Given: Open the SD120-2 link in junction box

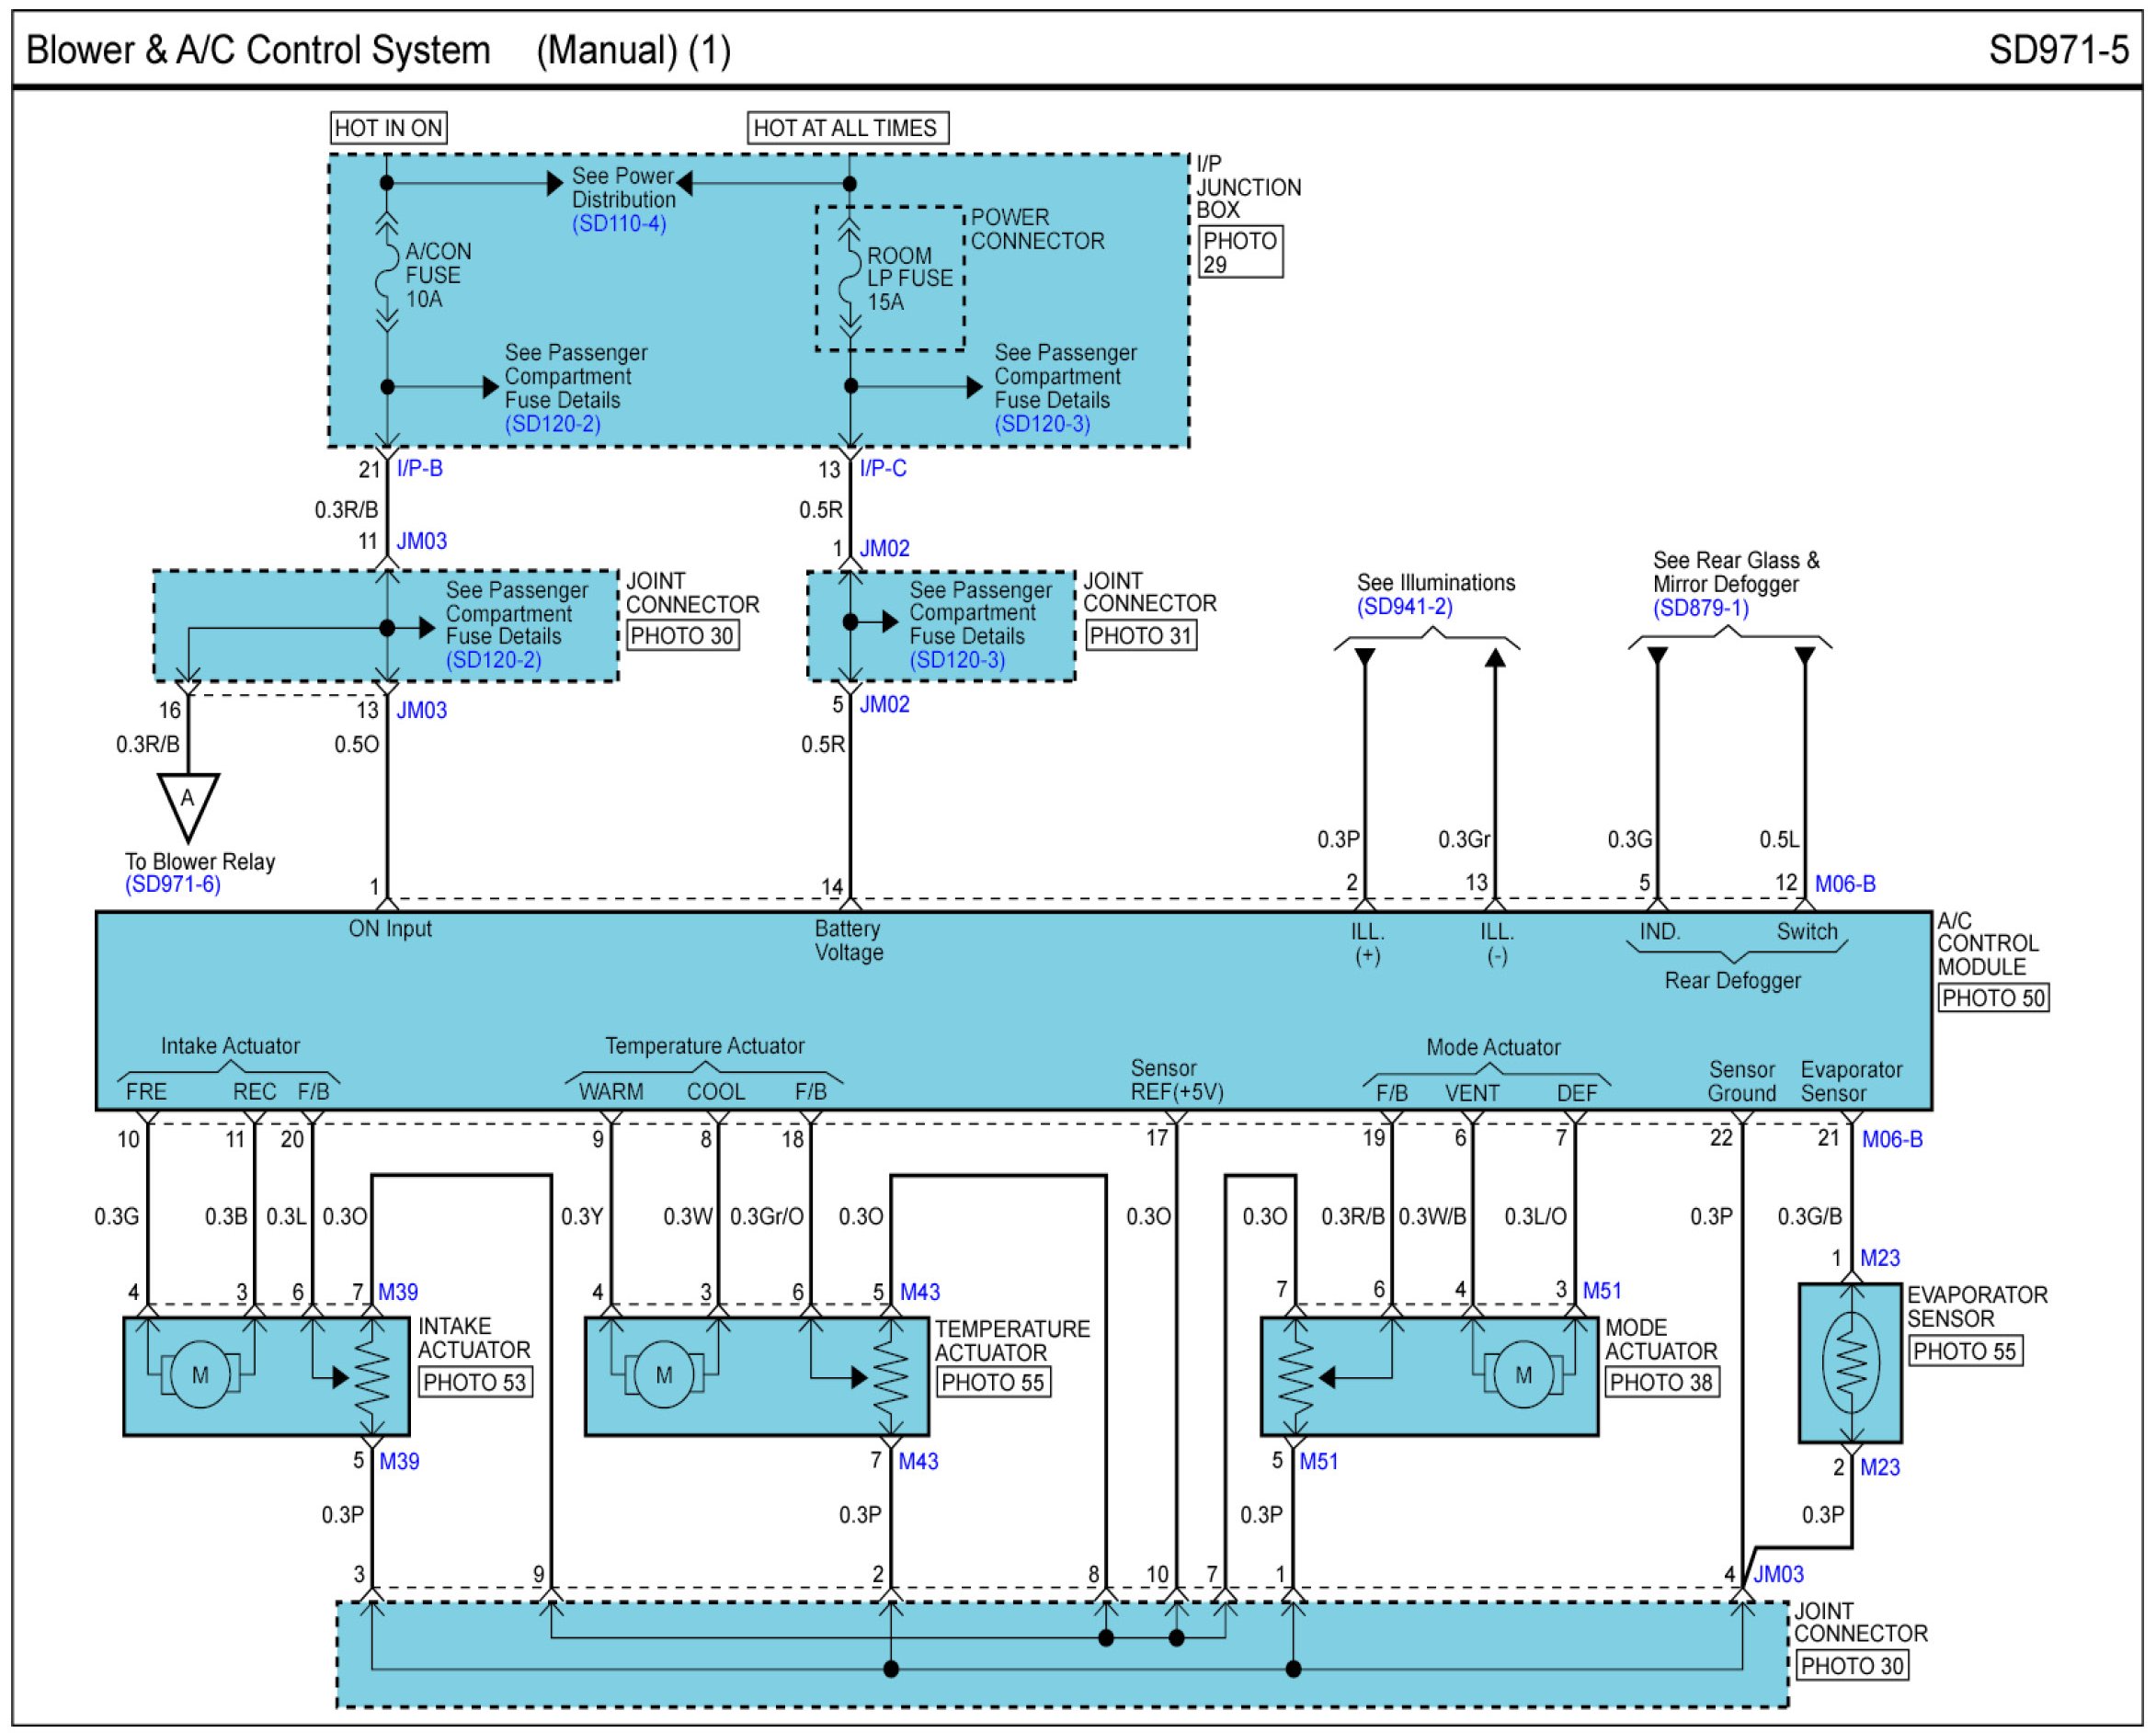Looking at the screenshot, I should pyautogui.click(x=553, y=423).
